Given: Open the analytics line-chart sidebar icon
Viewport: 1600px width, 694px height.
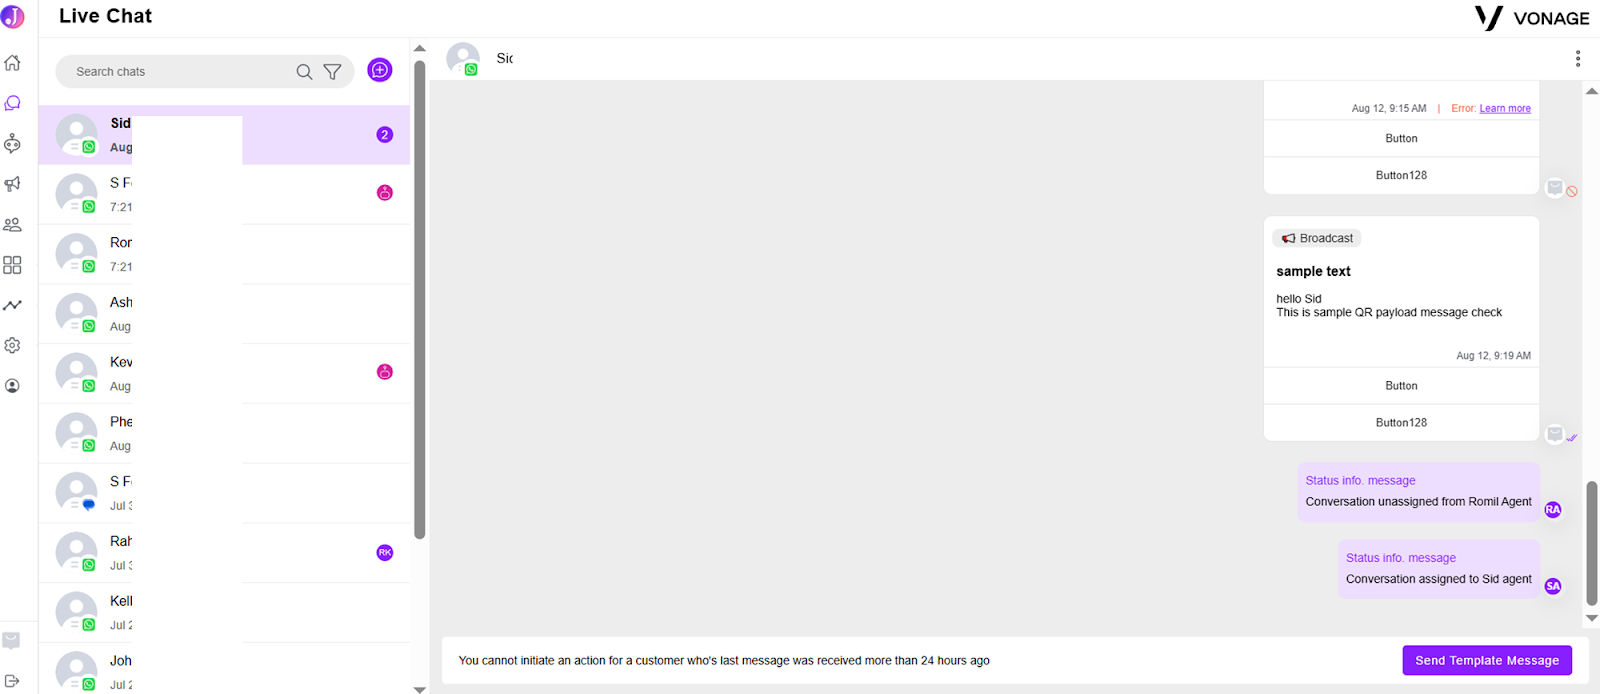Looking at the screenshot, I should click(x=12, y=305).
